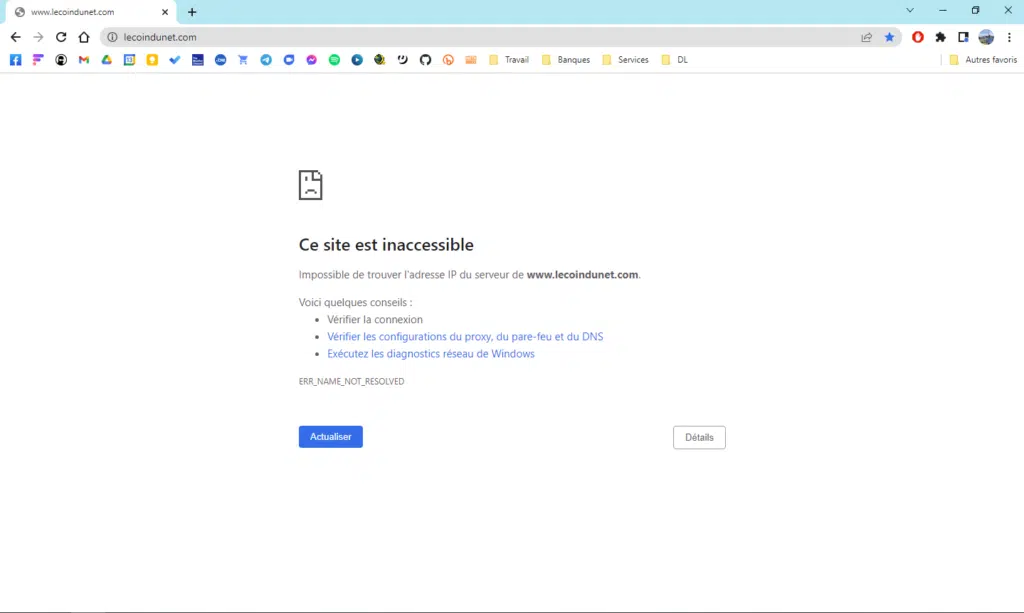Image resolution: width=1024 pixels, height=613 pixels.
Task: Click the 'Vérifier la connexion' tip
Action: (x=375, y=319)
